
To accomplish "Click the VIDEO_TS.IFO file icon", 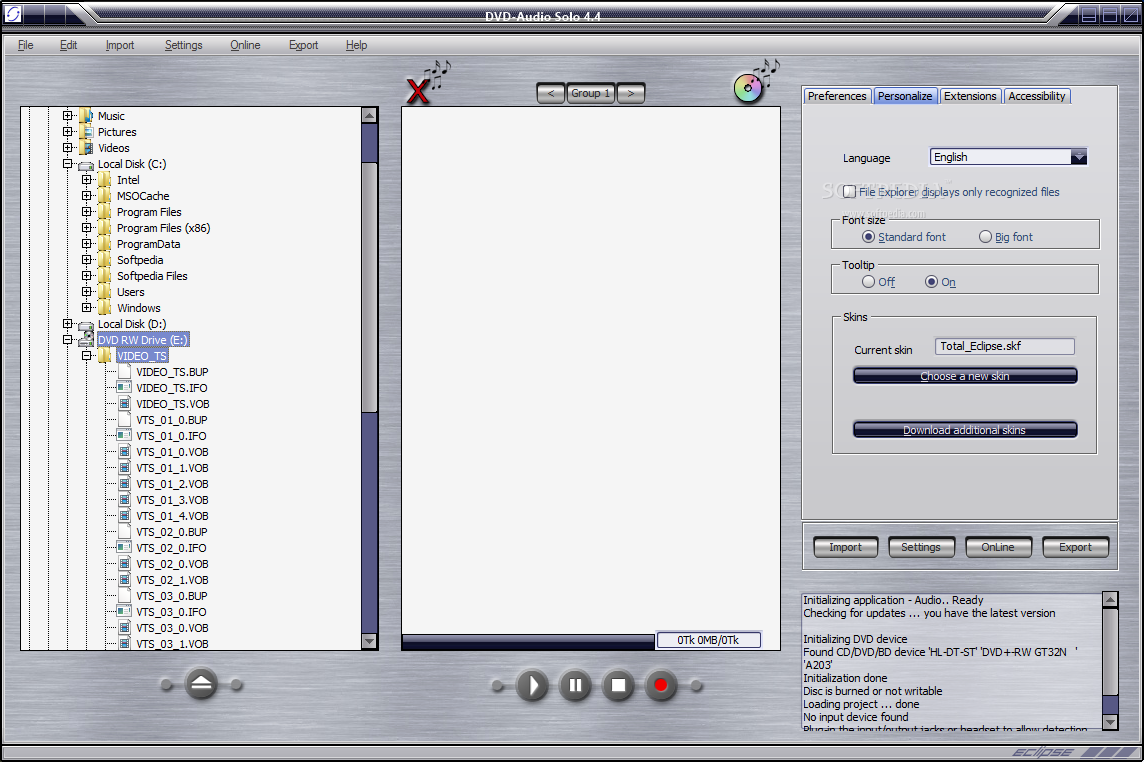I will tap(124, 388).
